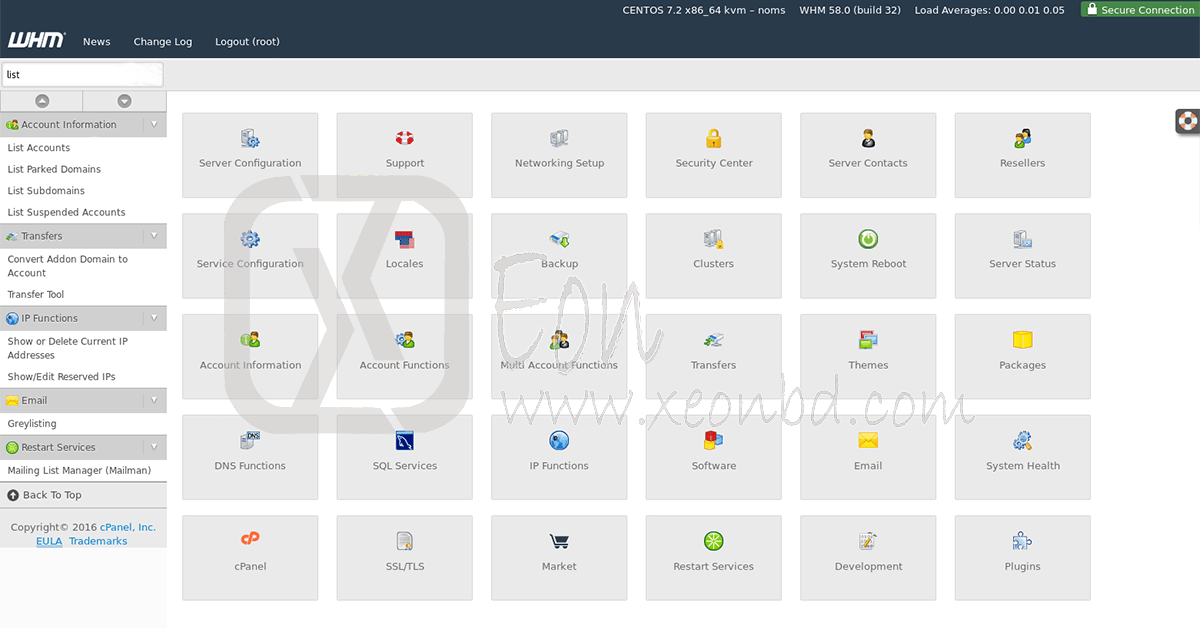This screenshot has width=1200, height=628.
Task: Click Logout (root) in the header
Action: coord(247,42)
